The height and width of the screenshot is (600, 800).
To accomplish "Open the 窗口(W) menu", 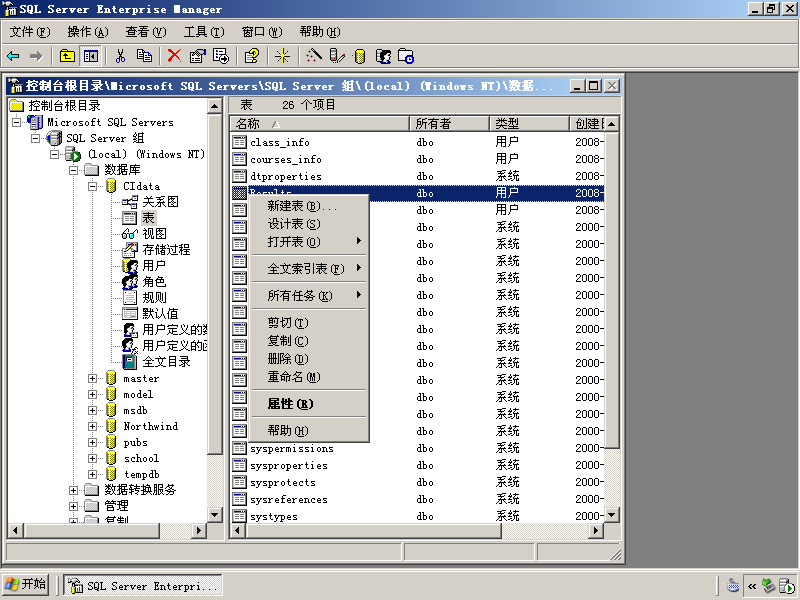I will [x=262, y=32].
